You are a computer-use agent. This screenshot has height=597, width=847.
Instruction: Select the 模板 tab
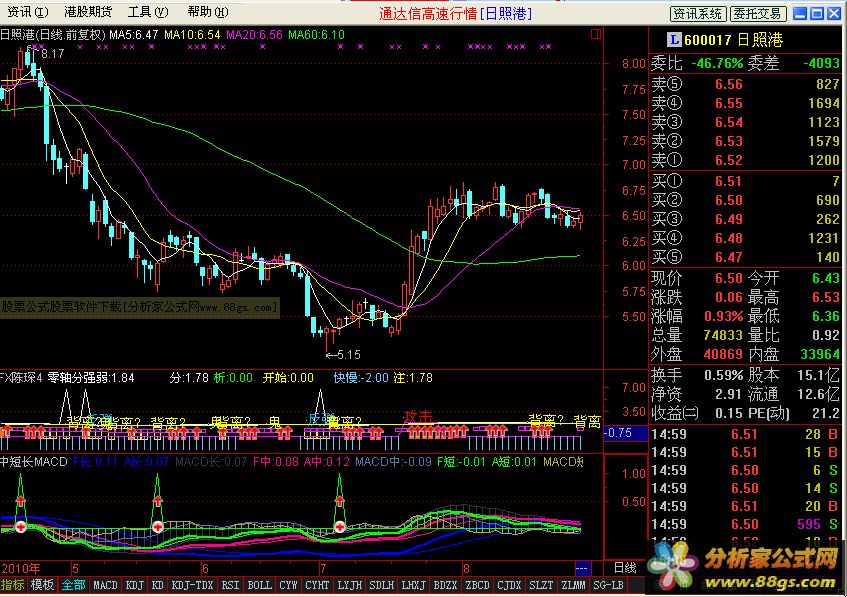click(x=42, y=585)
